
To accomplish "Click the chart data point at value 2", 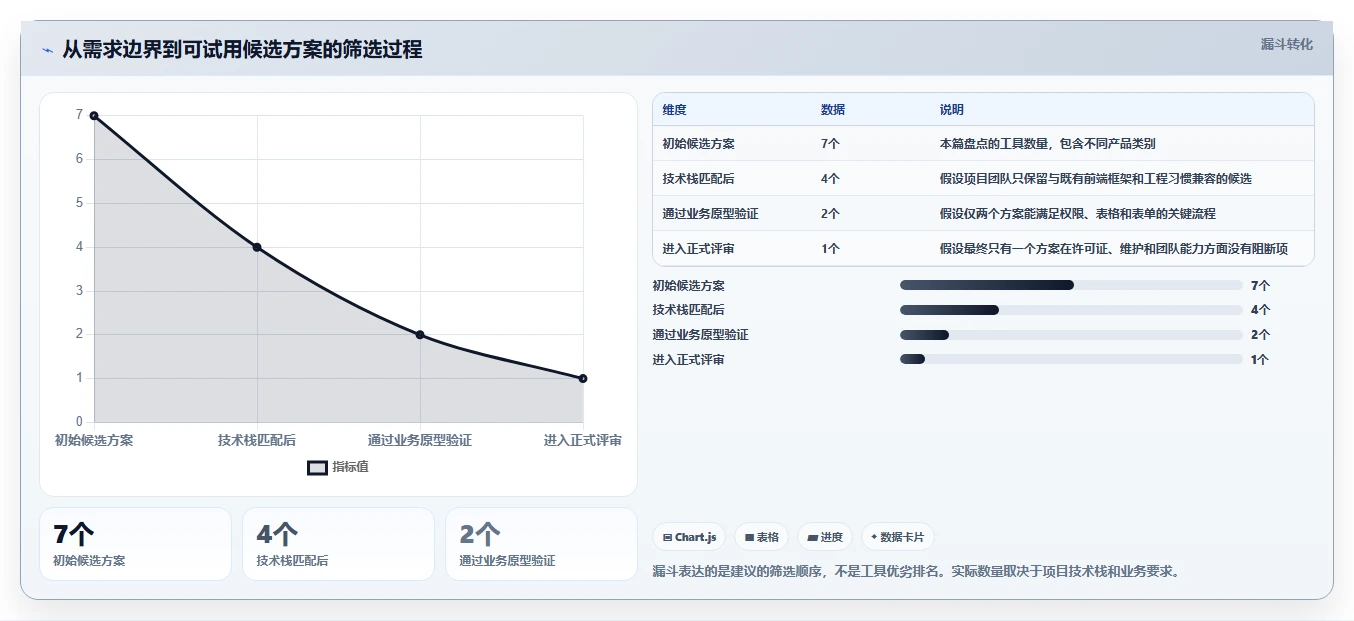I will point(420,335).
